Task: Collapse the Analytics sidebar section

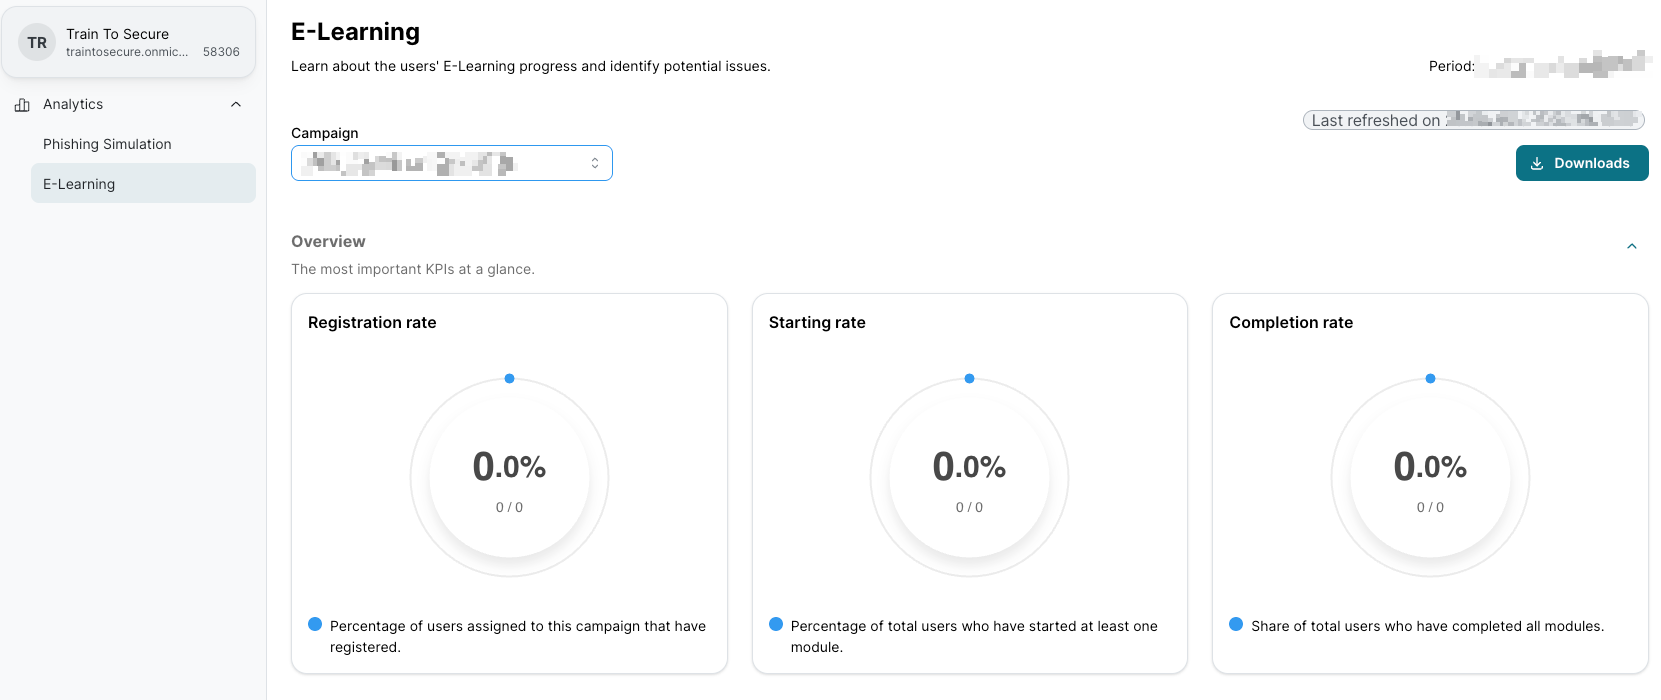Action: tap(236, 105)
